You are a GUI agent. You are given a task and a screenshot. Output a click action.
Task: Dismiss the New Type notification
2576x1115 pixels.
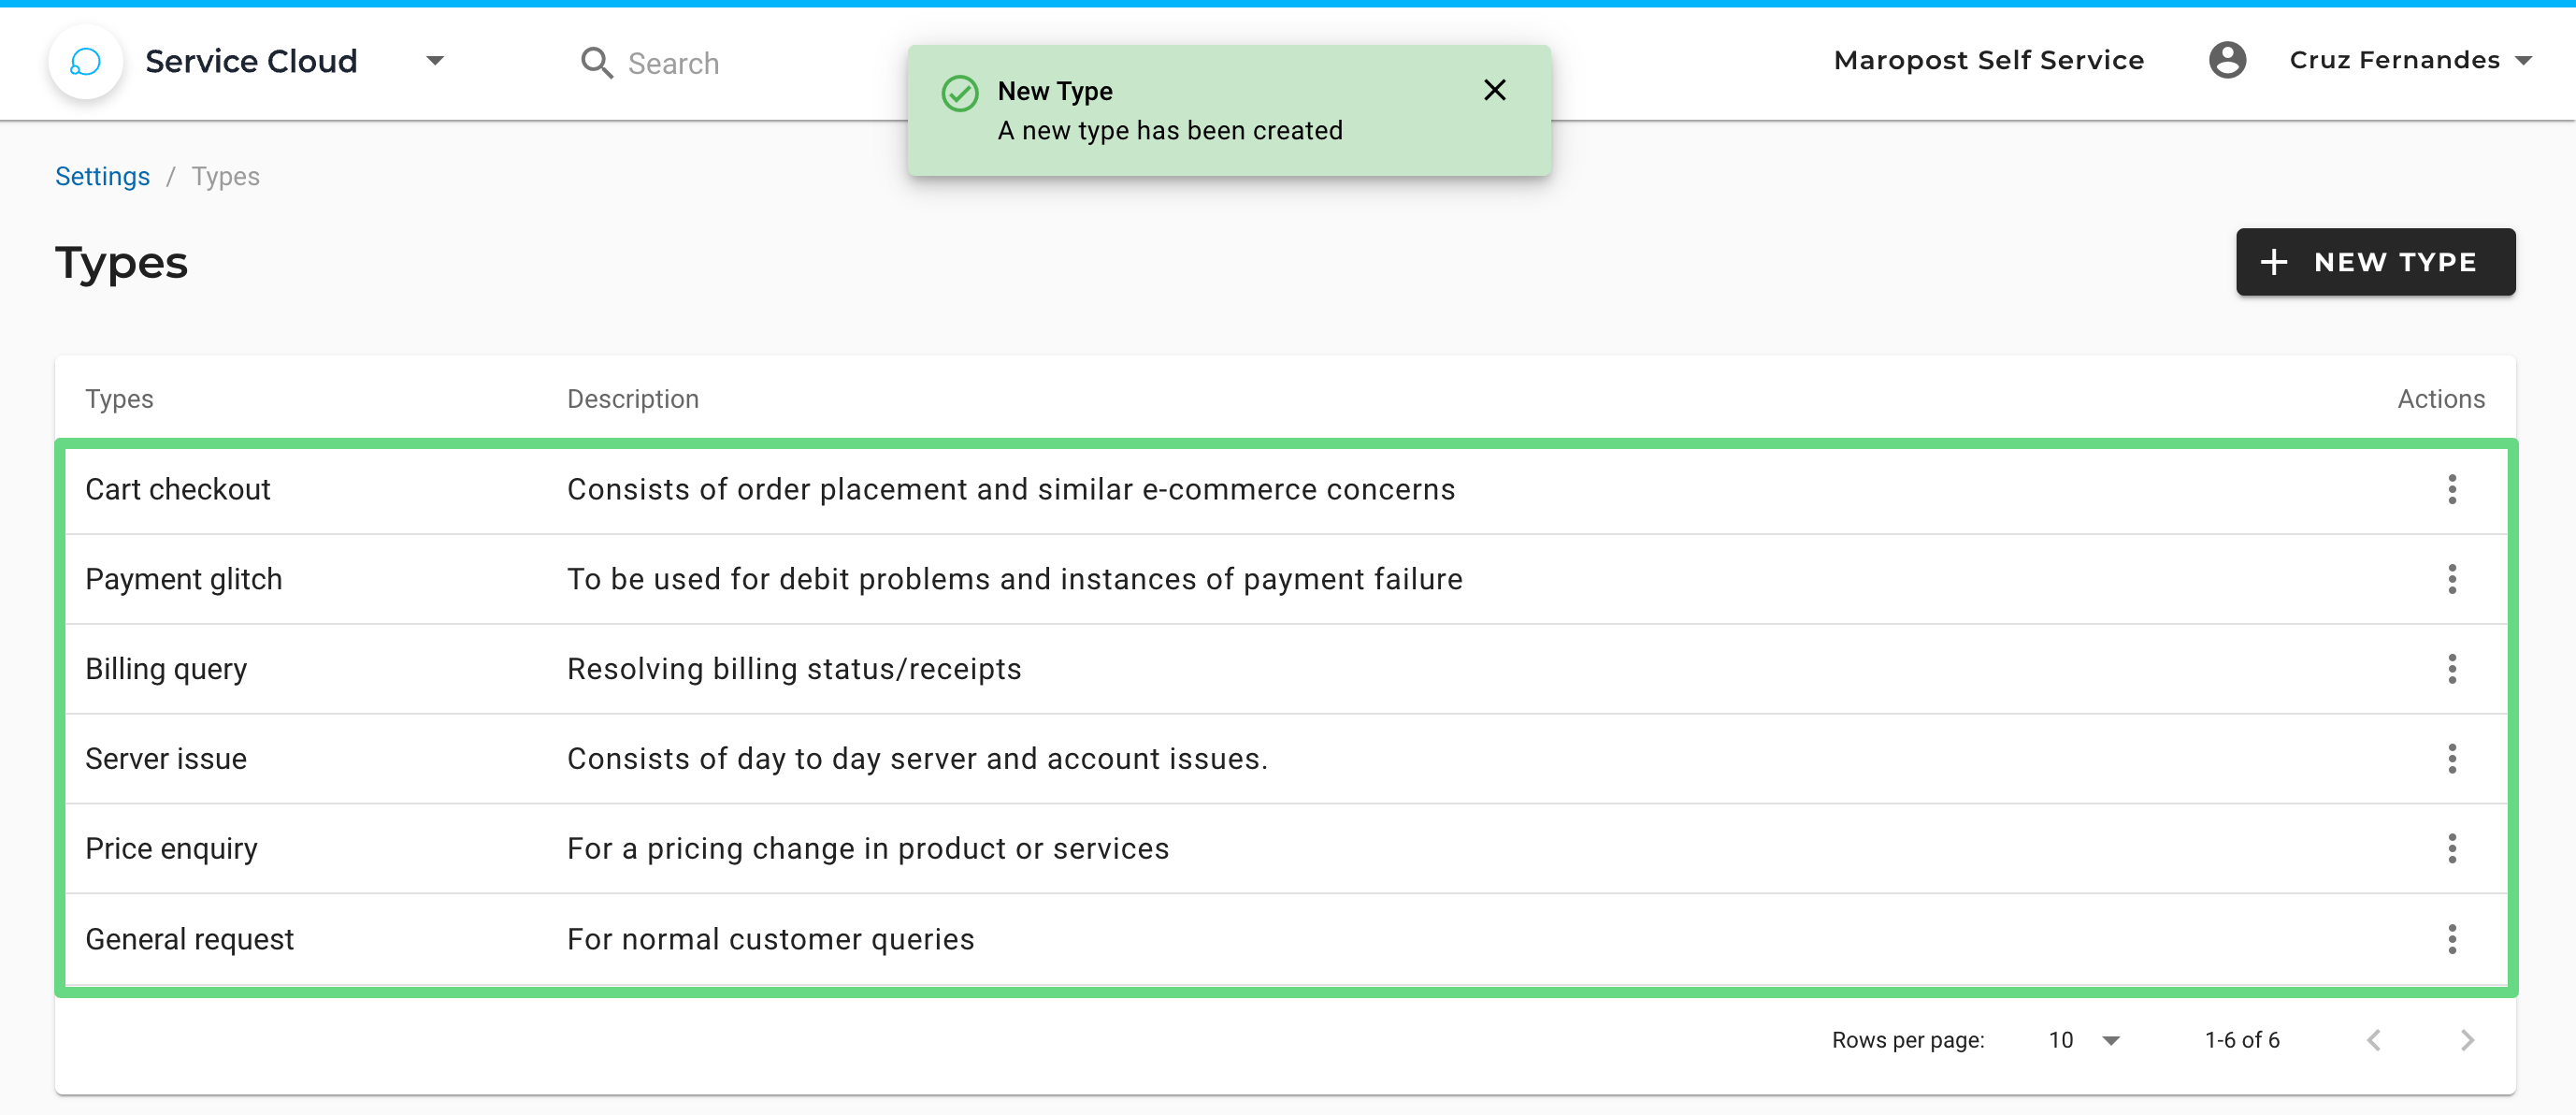[x=1494, y=90]
